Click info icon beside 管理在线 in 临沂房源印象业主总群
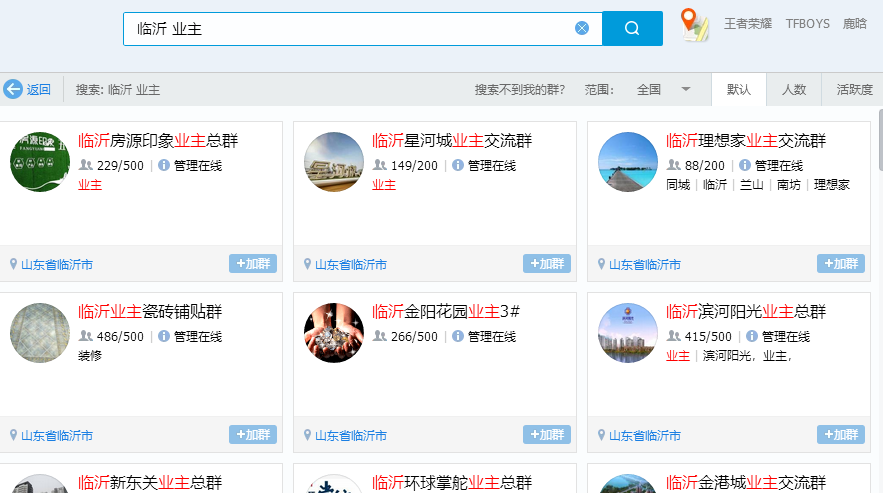 click(164, 165)
